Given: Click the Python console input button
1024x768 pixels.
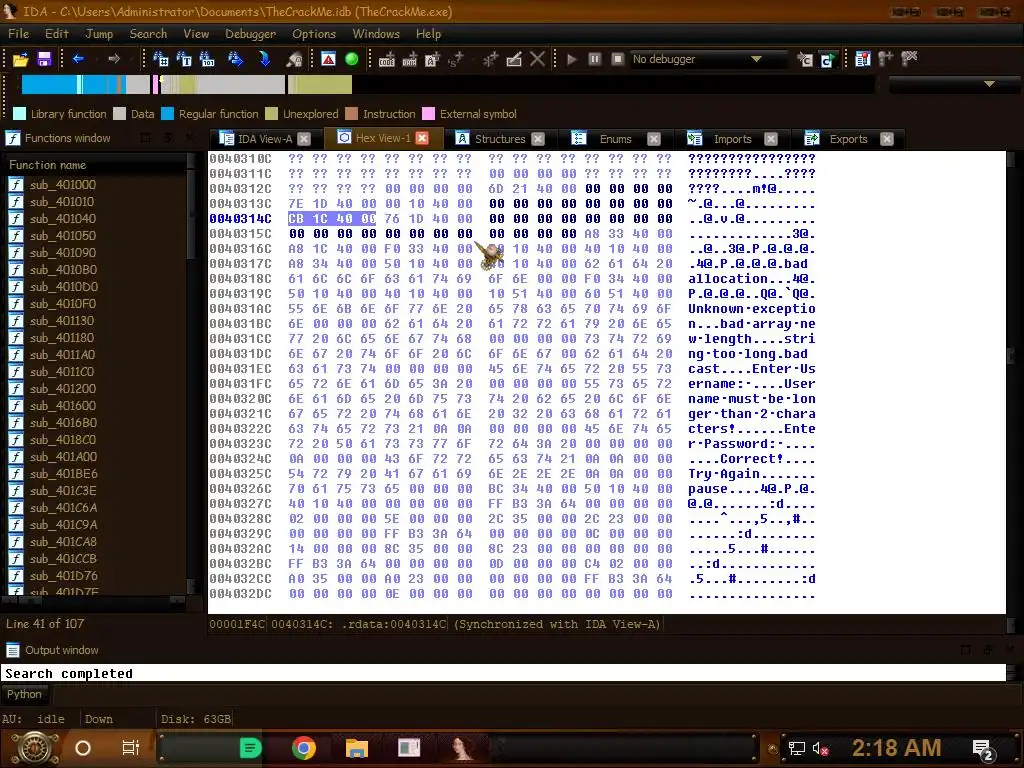Looking at the screenshot, I should coord(24,694).
